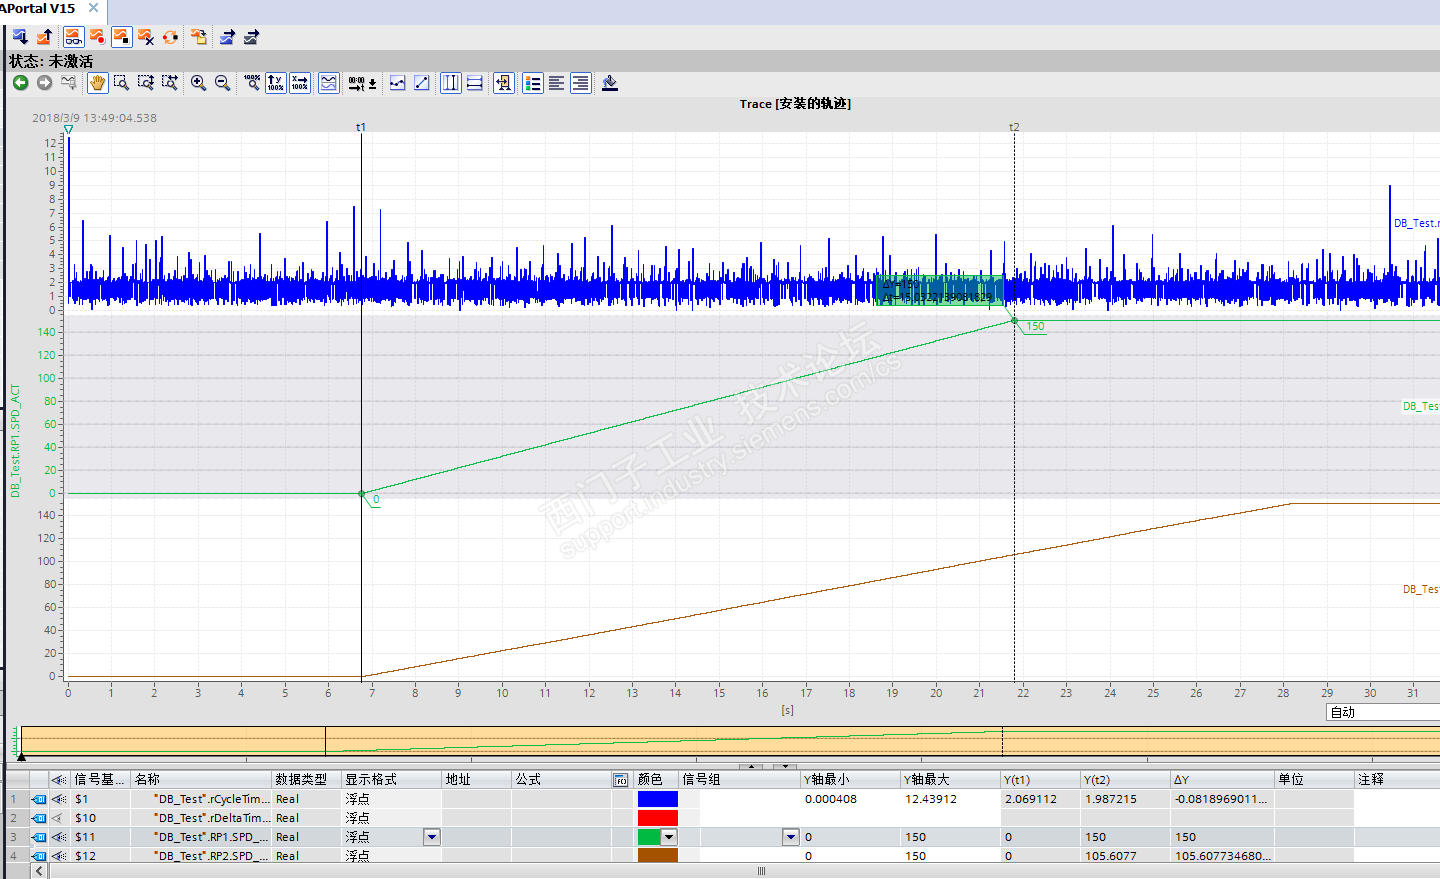Click the activate recording icon
Screen dimensions: 1440x879
point(97,37)
